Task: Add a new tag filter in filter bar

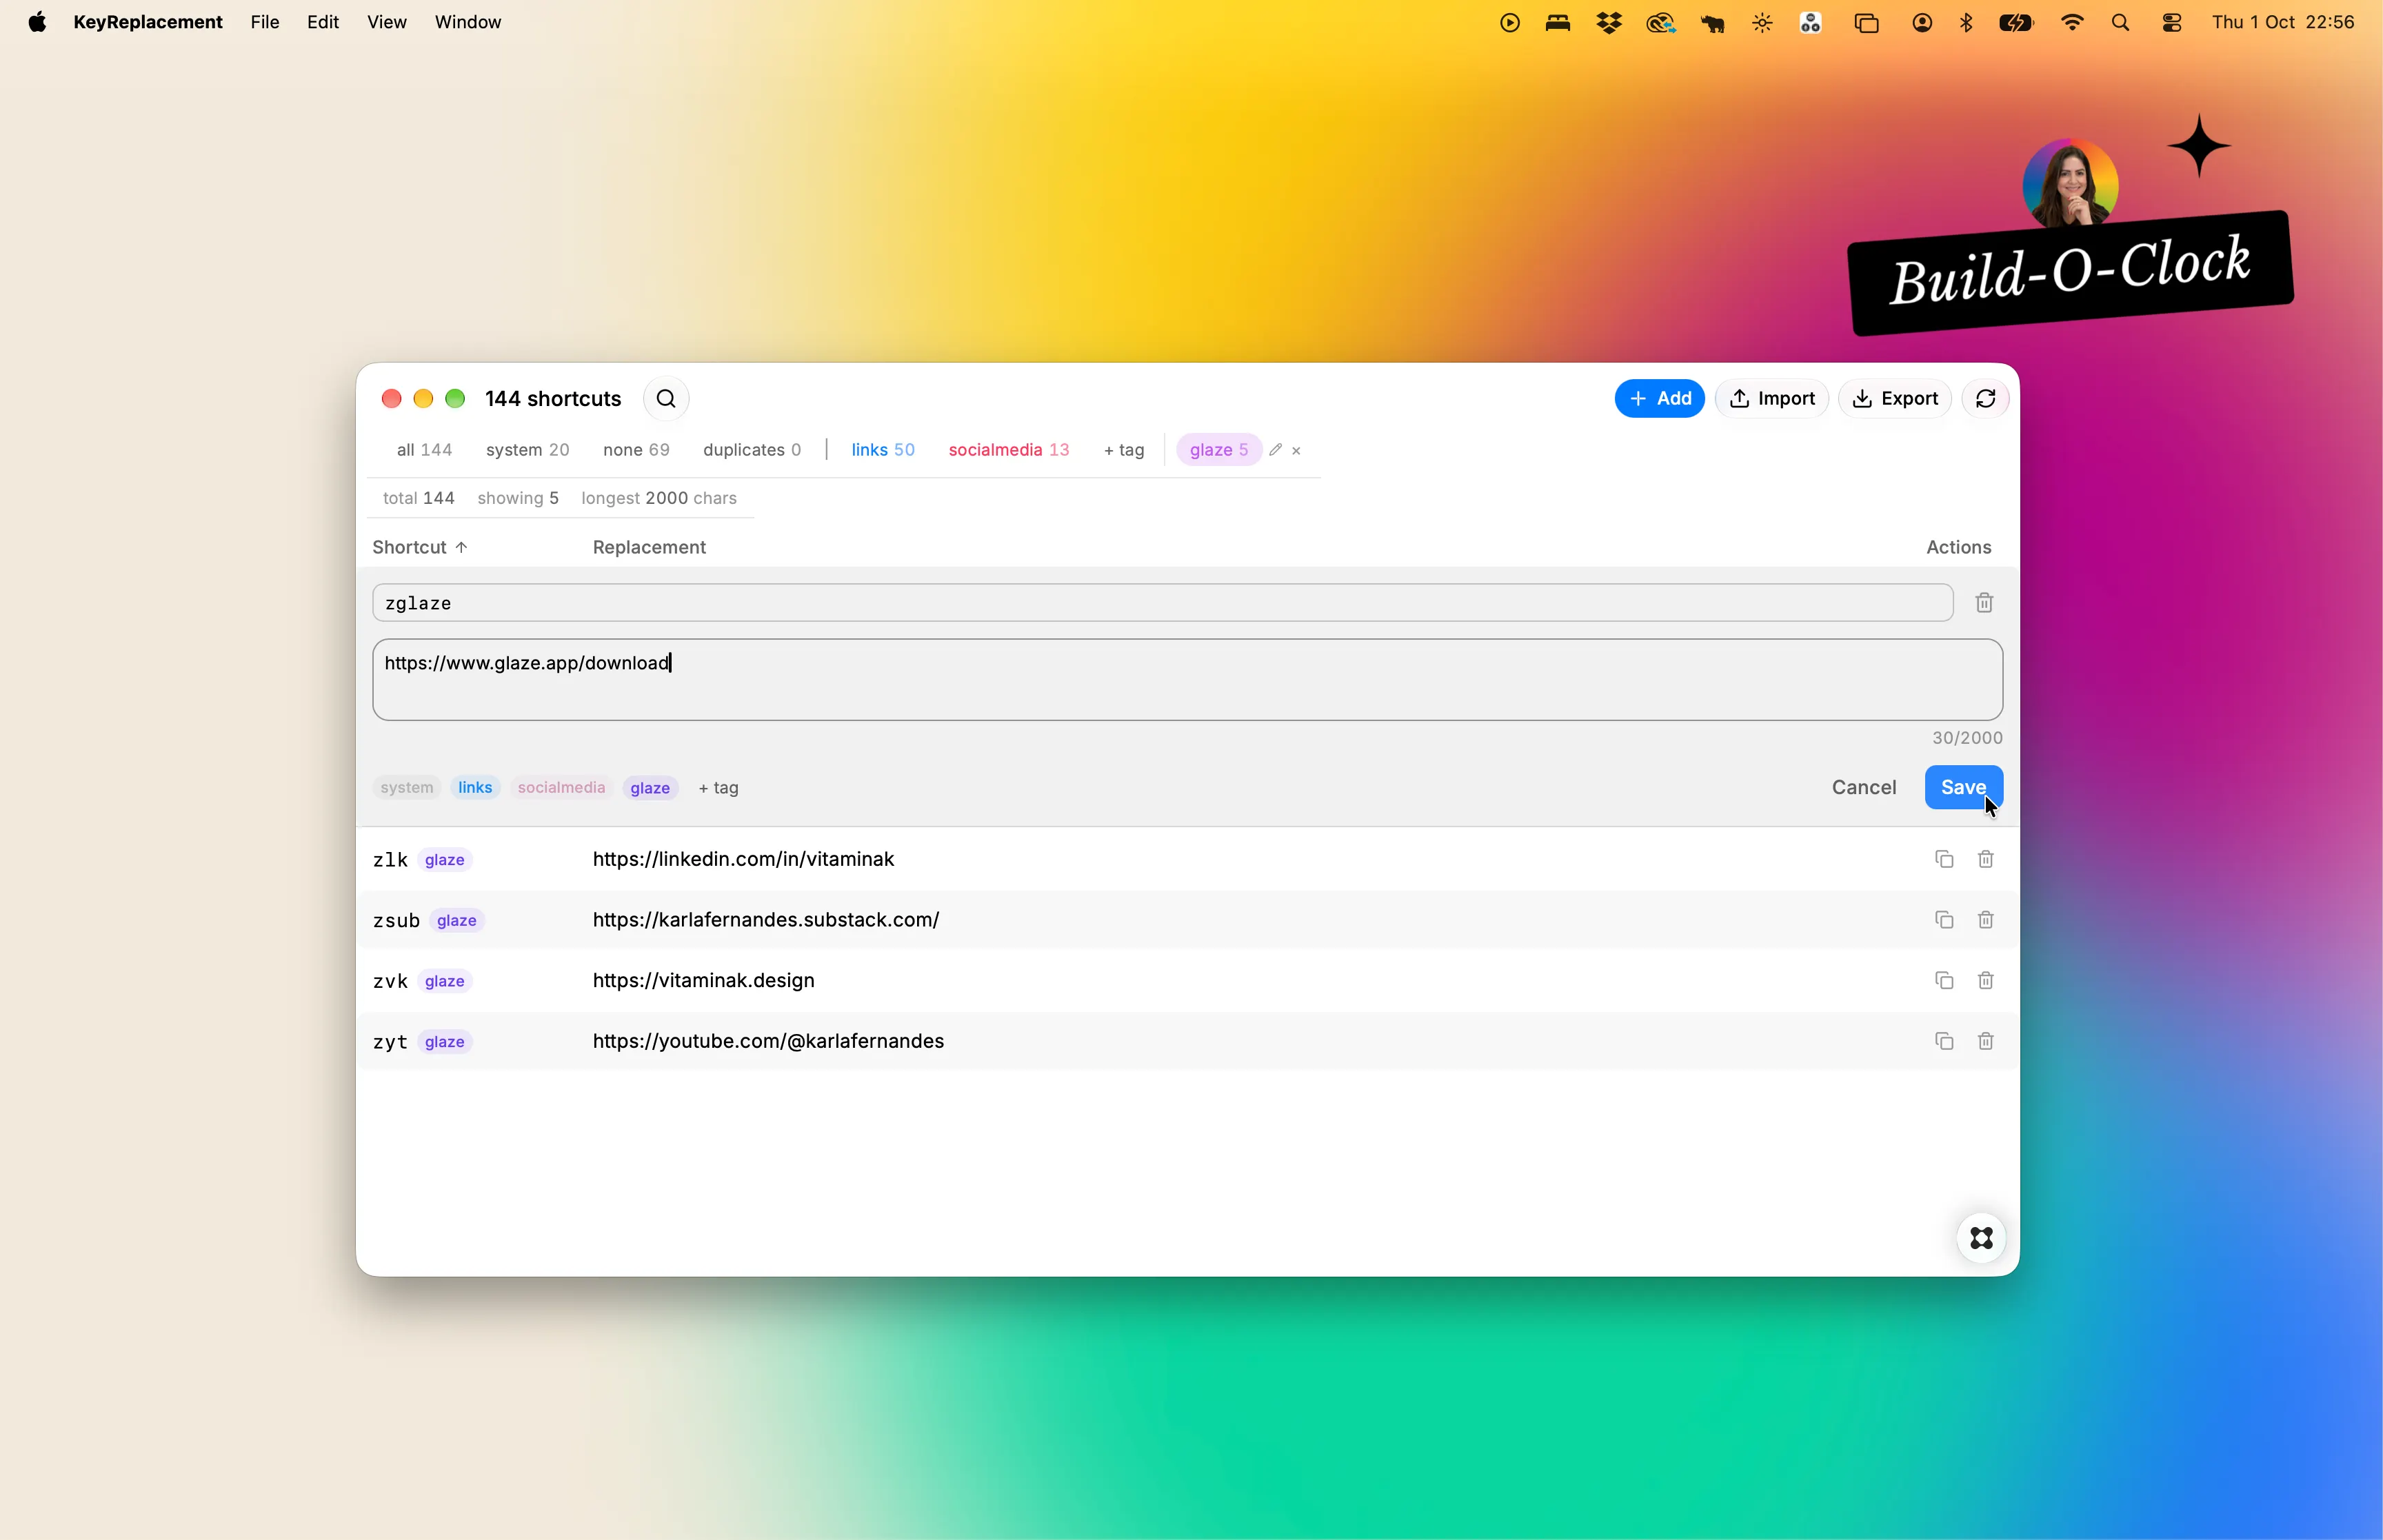Action: pos(1123,450)
